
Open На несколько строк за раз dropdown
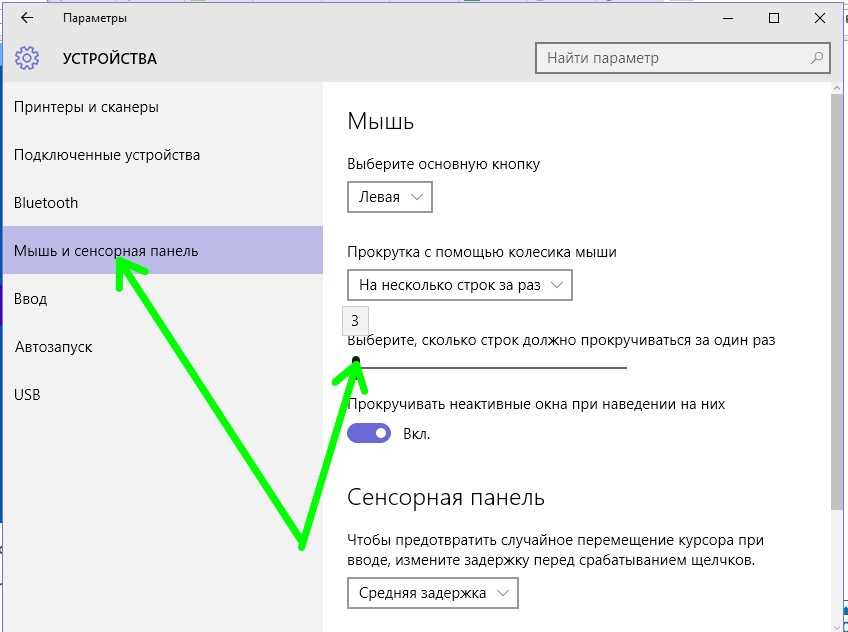coord(459,285)
